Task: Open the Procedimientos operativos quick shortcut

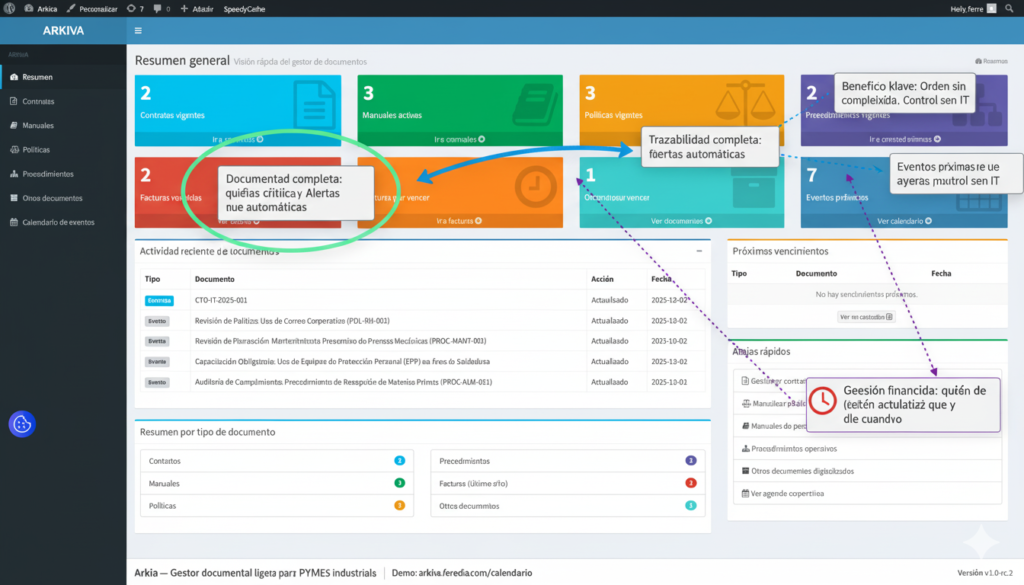Action: (867, 449)
